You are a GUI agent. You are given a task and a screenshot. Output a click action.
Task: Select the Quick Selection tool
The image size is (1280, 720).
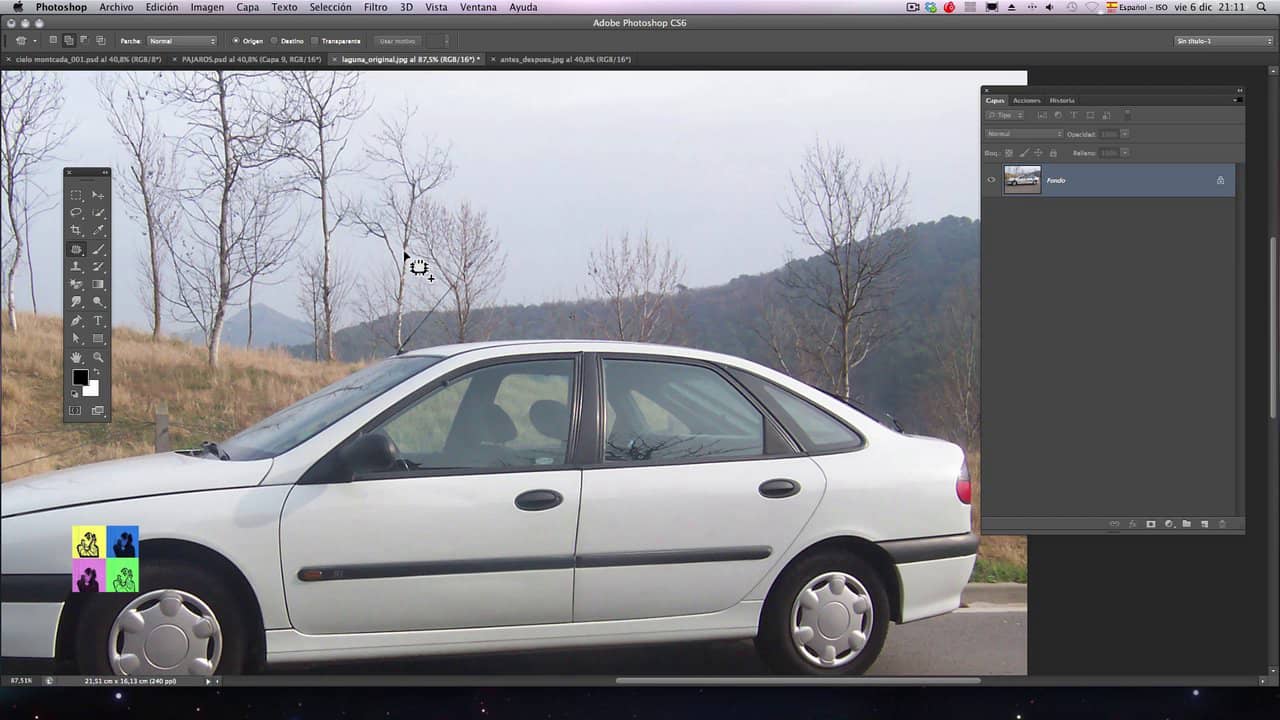pyautogui.click(x=98, y=213)
